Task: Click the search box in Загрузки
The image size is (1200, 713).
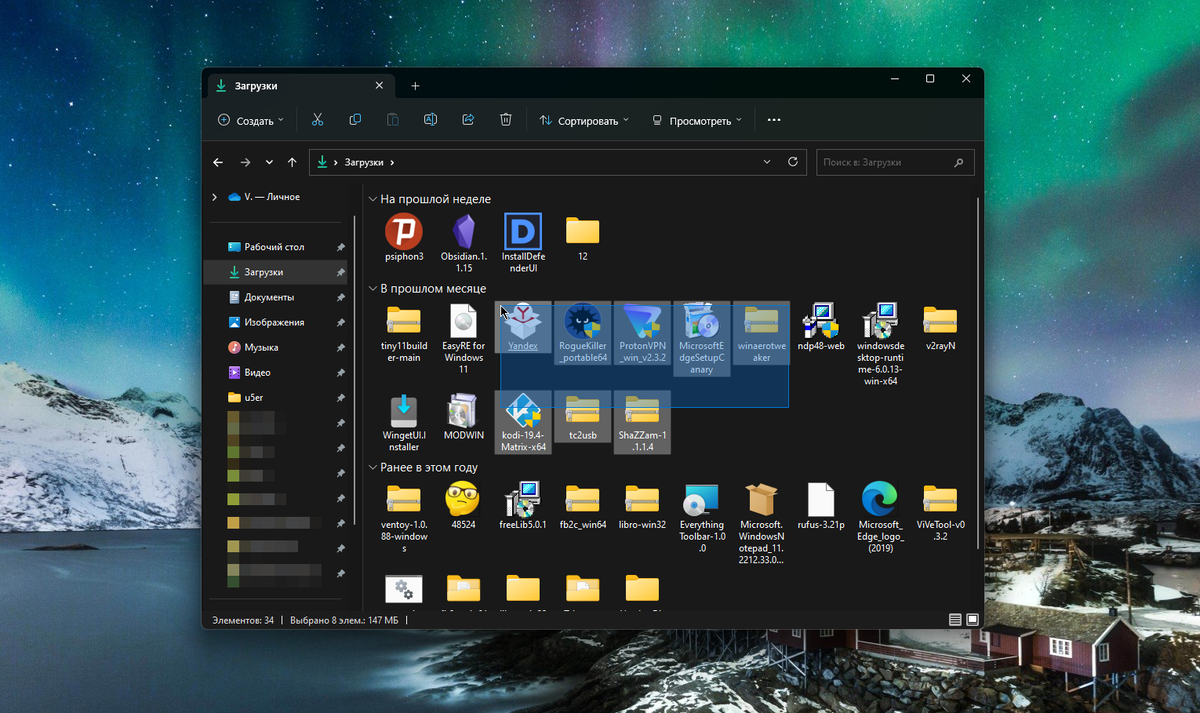Action: pos(885,162)
